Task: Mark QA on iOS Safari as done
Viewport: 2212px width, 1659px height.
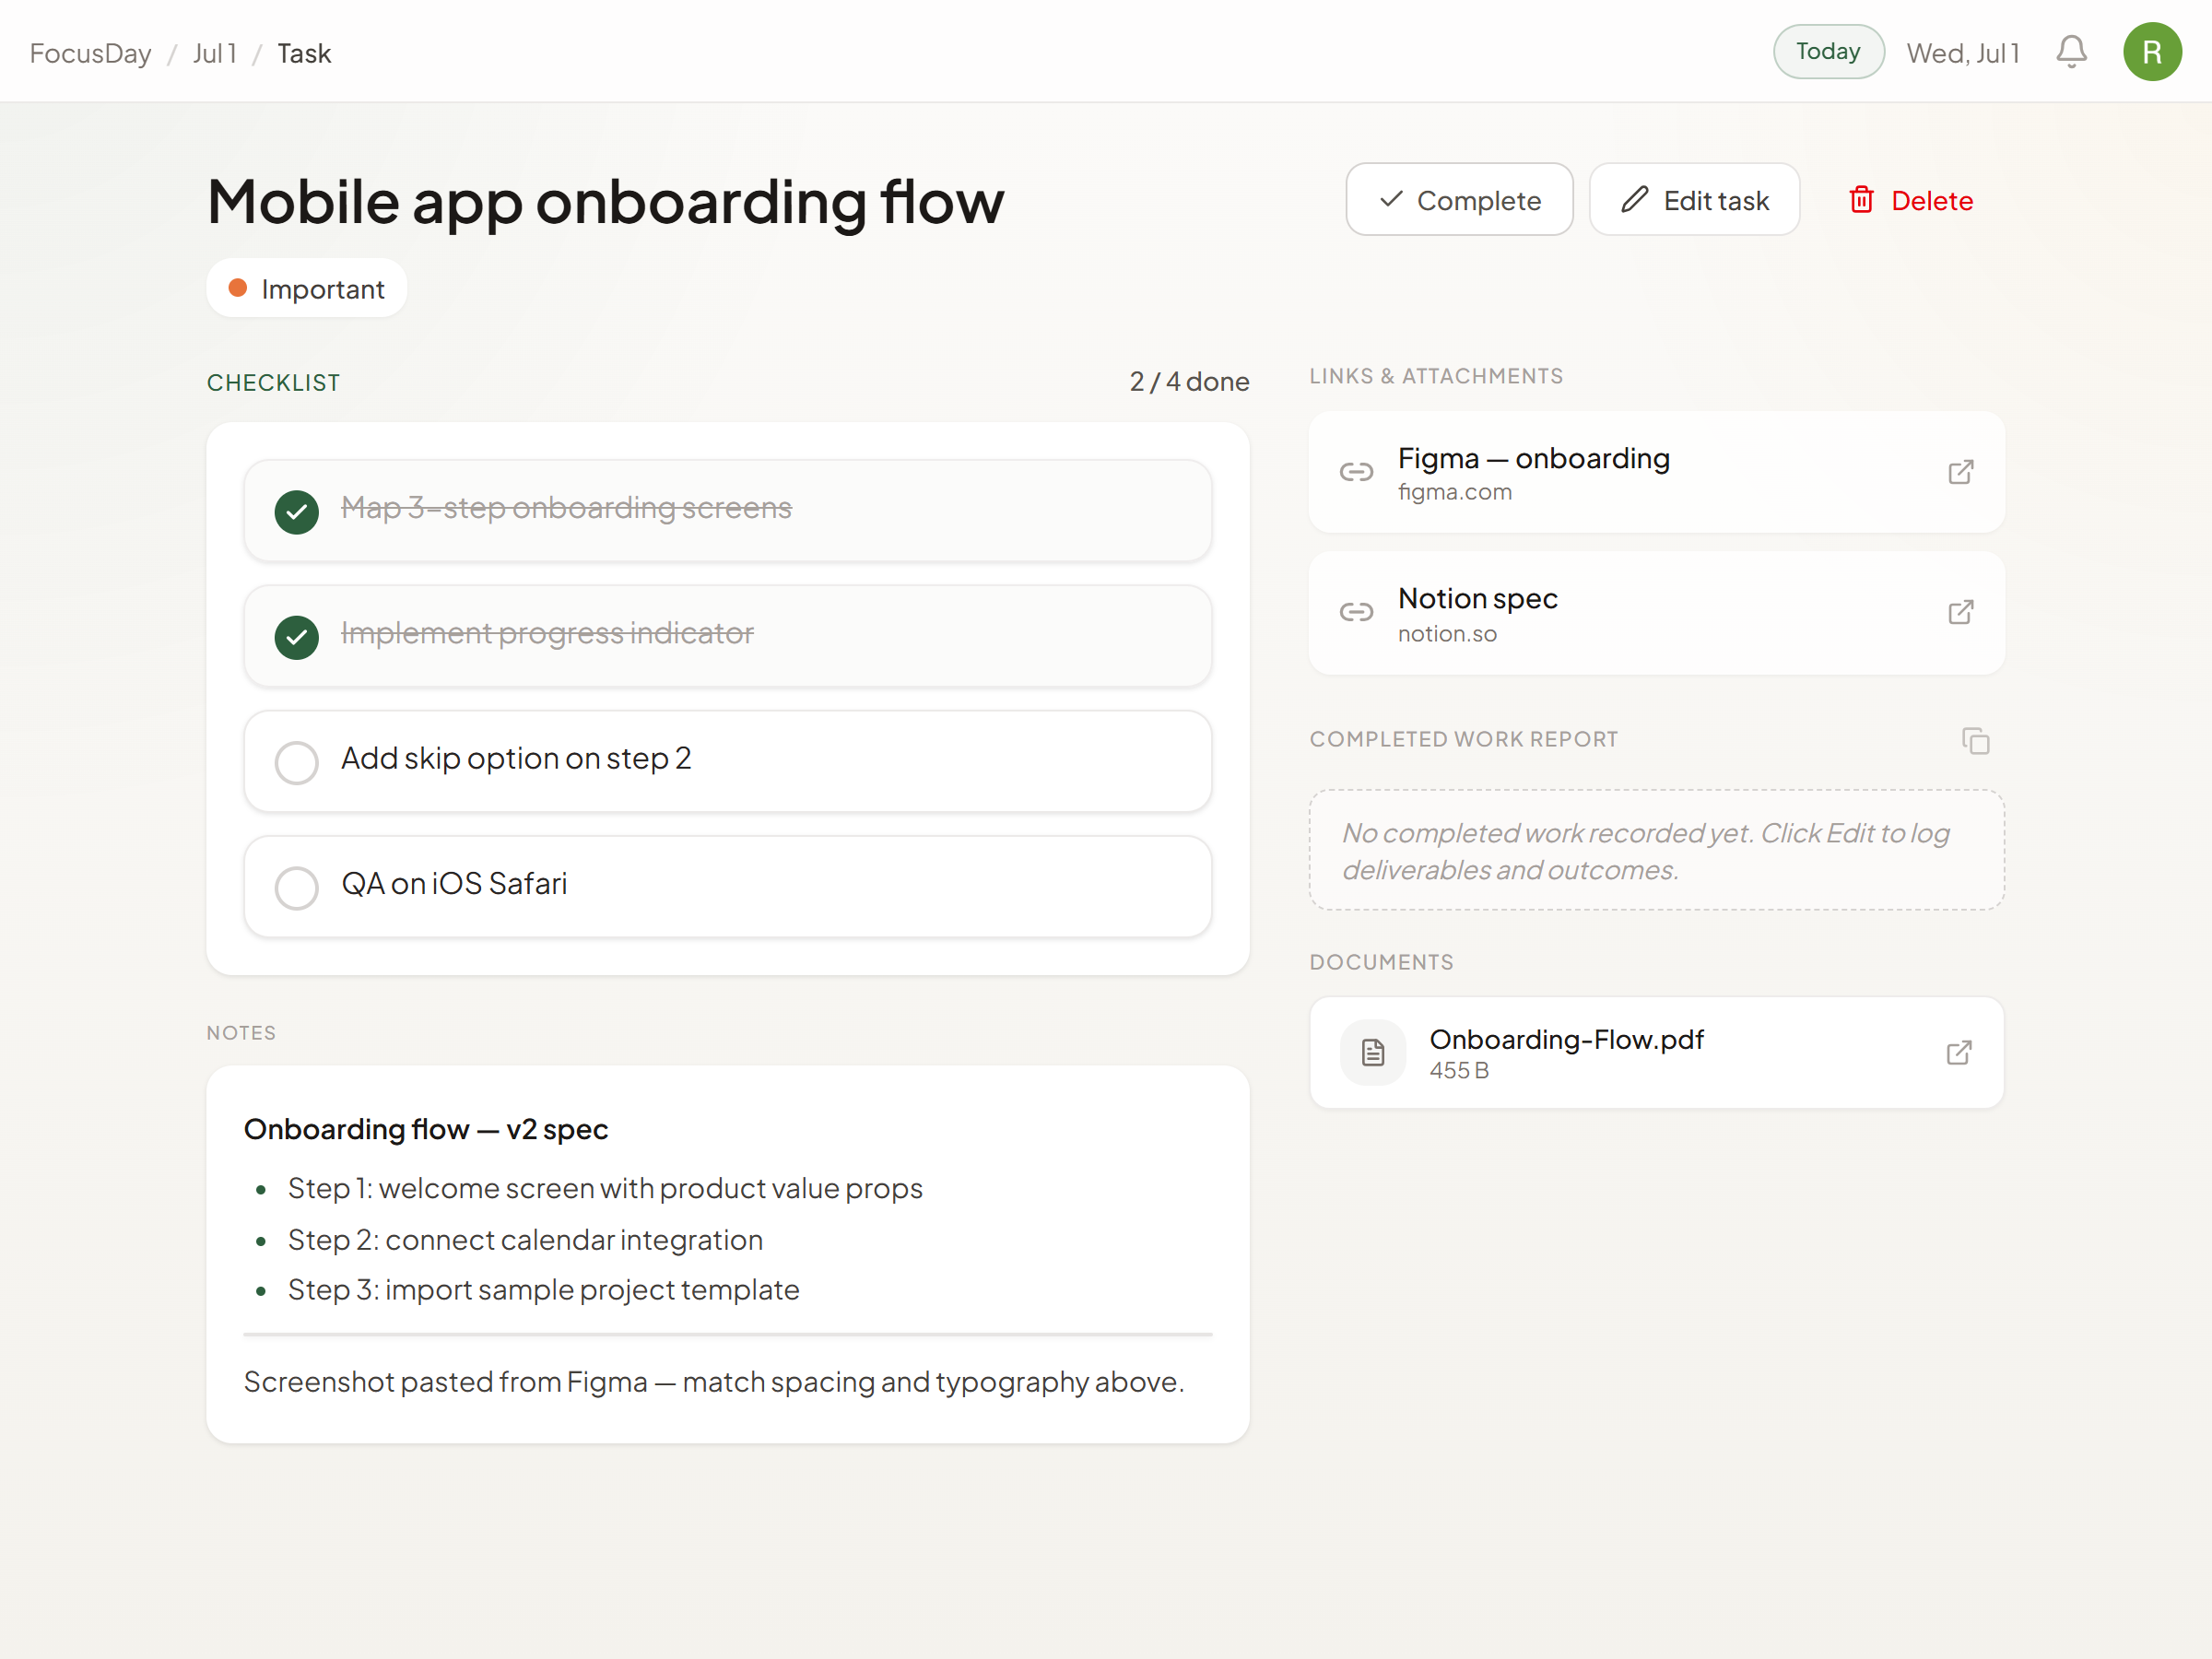Action: pos(297,887)
